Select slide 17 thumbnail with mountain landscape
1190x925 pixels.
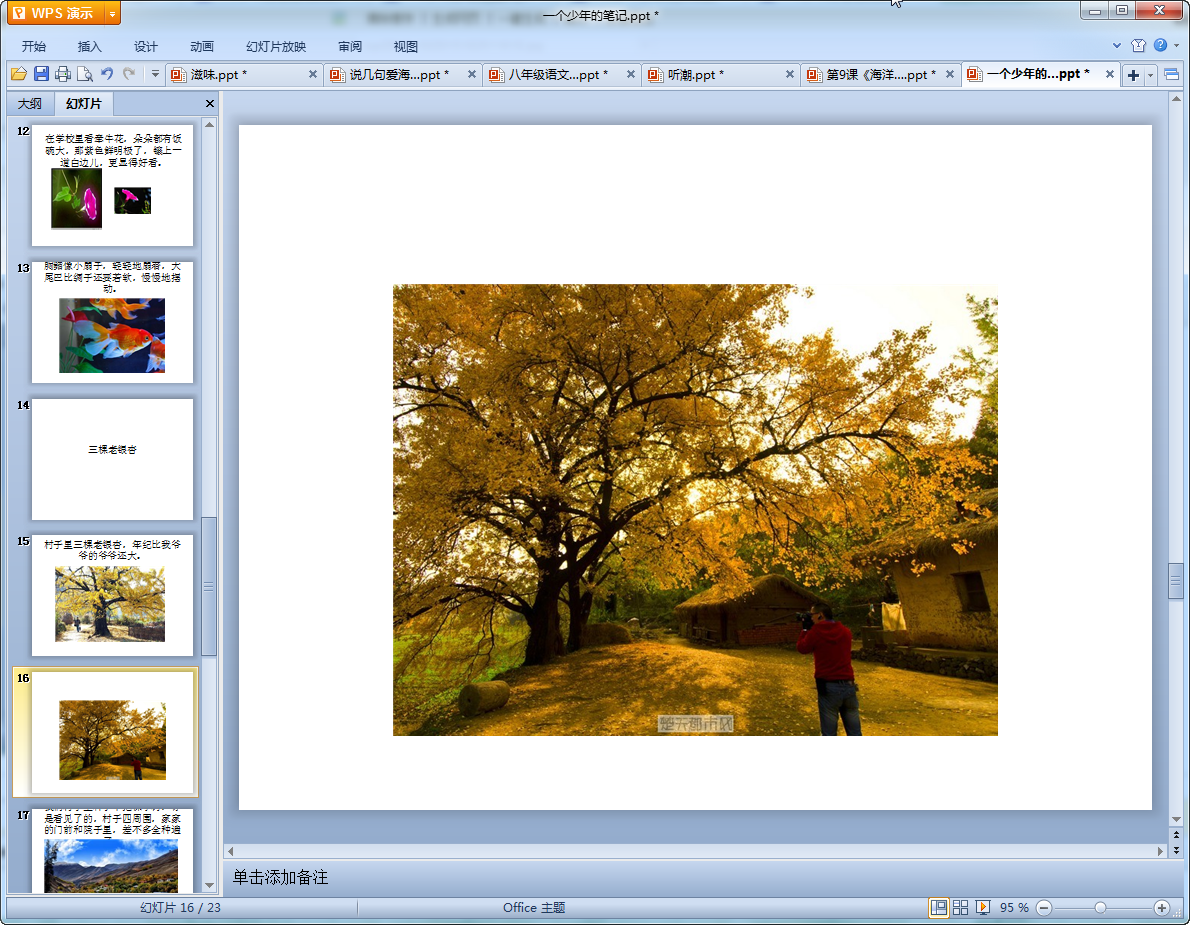click(x=112, y=851)
